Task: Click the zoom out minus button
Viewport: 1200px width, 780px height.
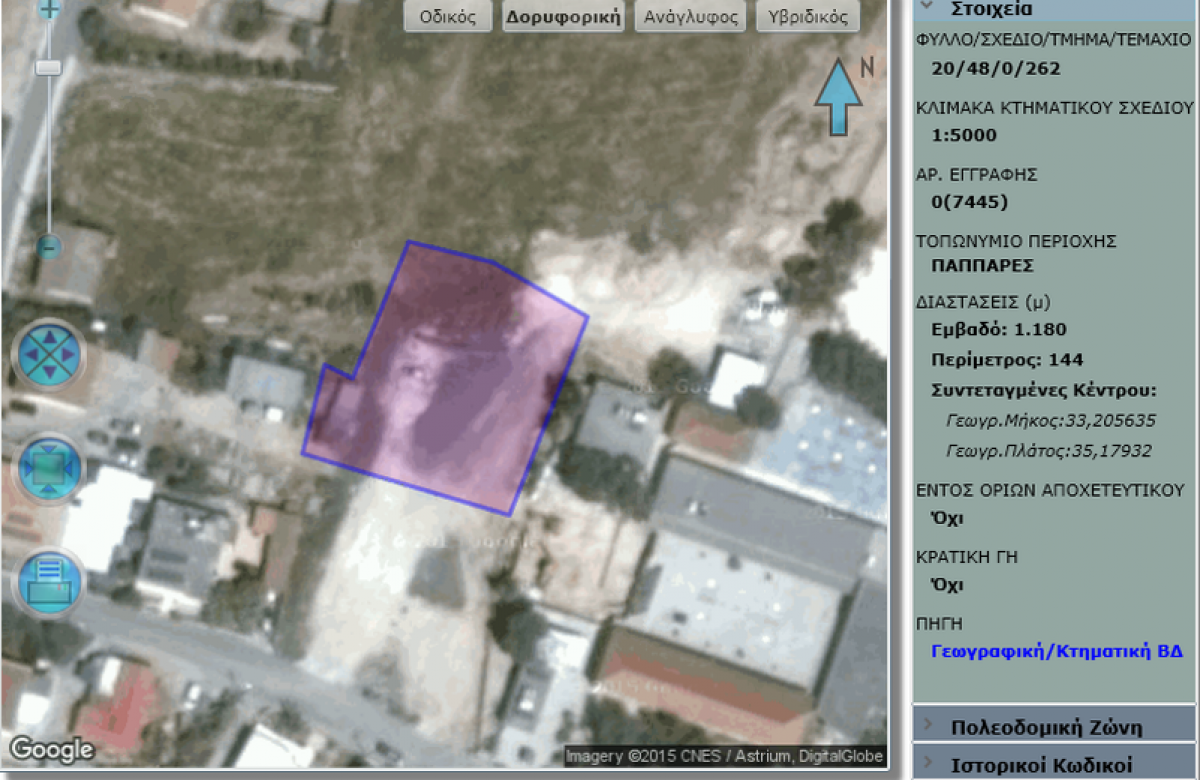Action: click(x=48, y=246)
